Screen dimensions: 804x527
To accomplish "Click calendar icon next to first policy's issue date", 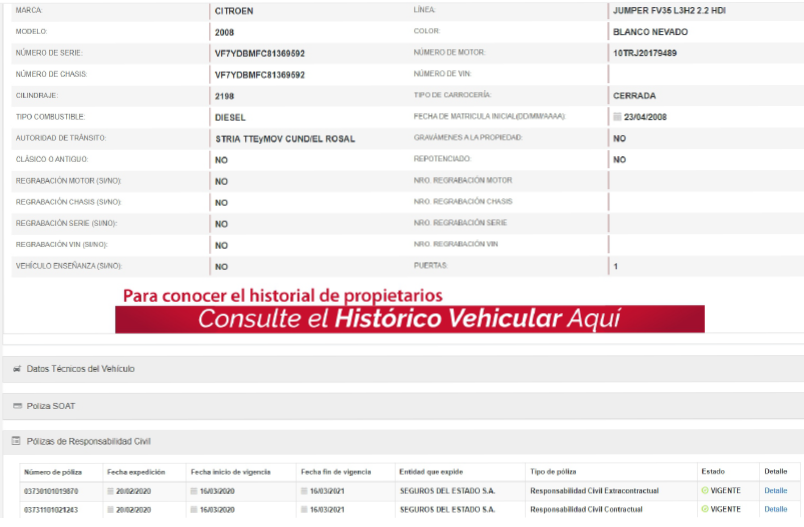I will [x=111, y=491].
